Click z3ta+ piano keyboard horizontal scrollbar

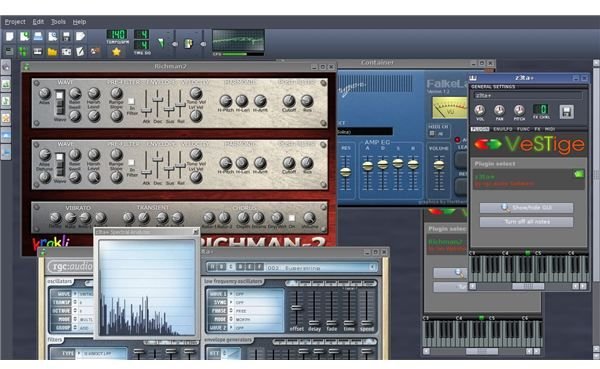(x=528, y=286)
